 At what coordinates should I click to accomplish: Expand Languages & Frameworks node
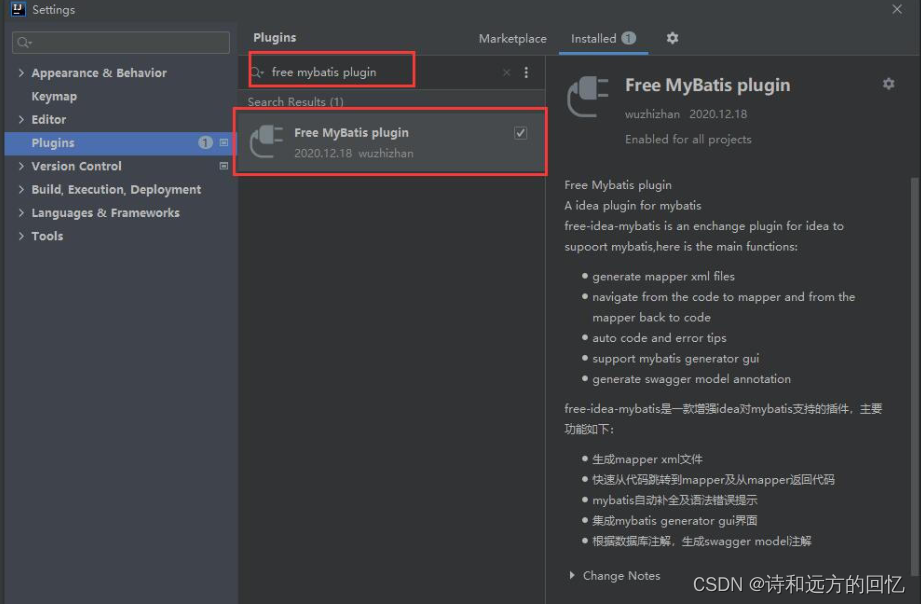(21, 213)
